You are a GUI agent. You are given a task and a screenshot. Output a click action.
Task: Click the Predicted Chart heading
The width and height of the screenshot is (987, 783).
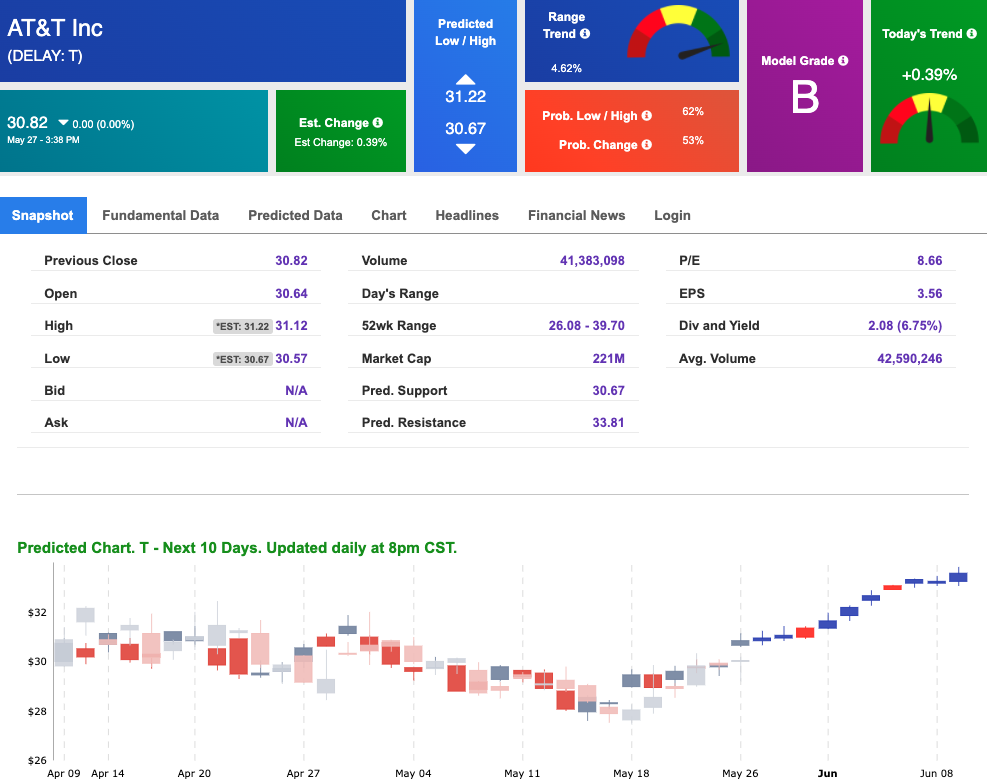click(x=237, y=548)
